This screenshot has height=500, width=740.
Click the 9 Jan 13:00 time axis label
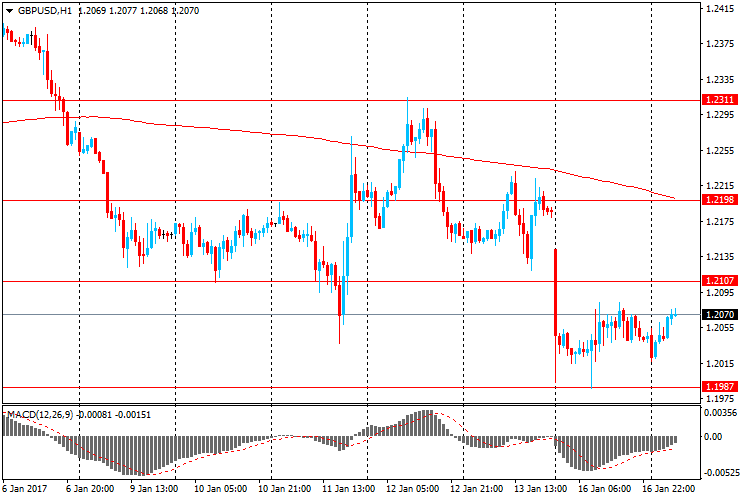click(x=154, y=488)
